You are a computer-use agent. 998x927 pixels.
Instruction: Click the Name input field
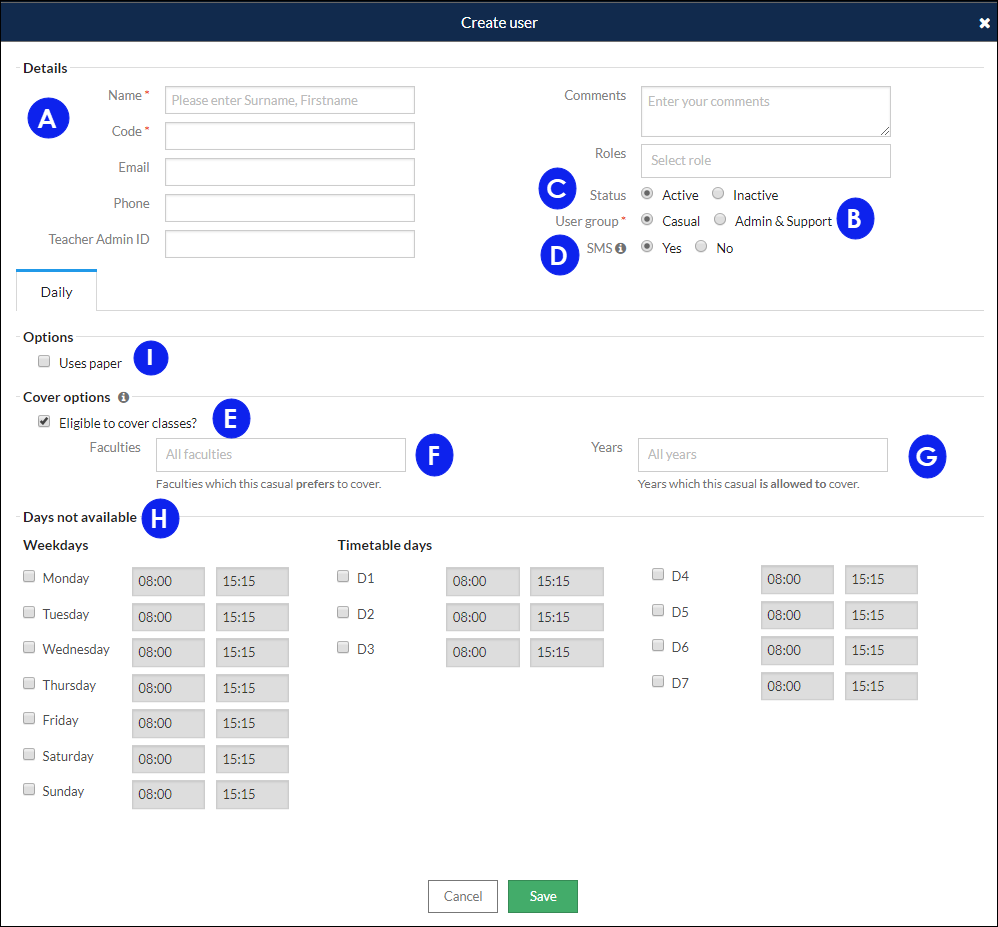click(290, 100)
